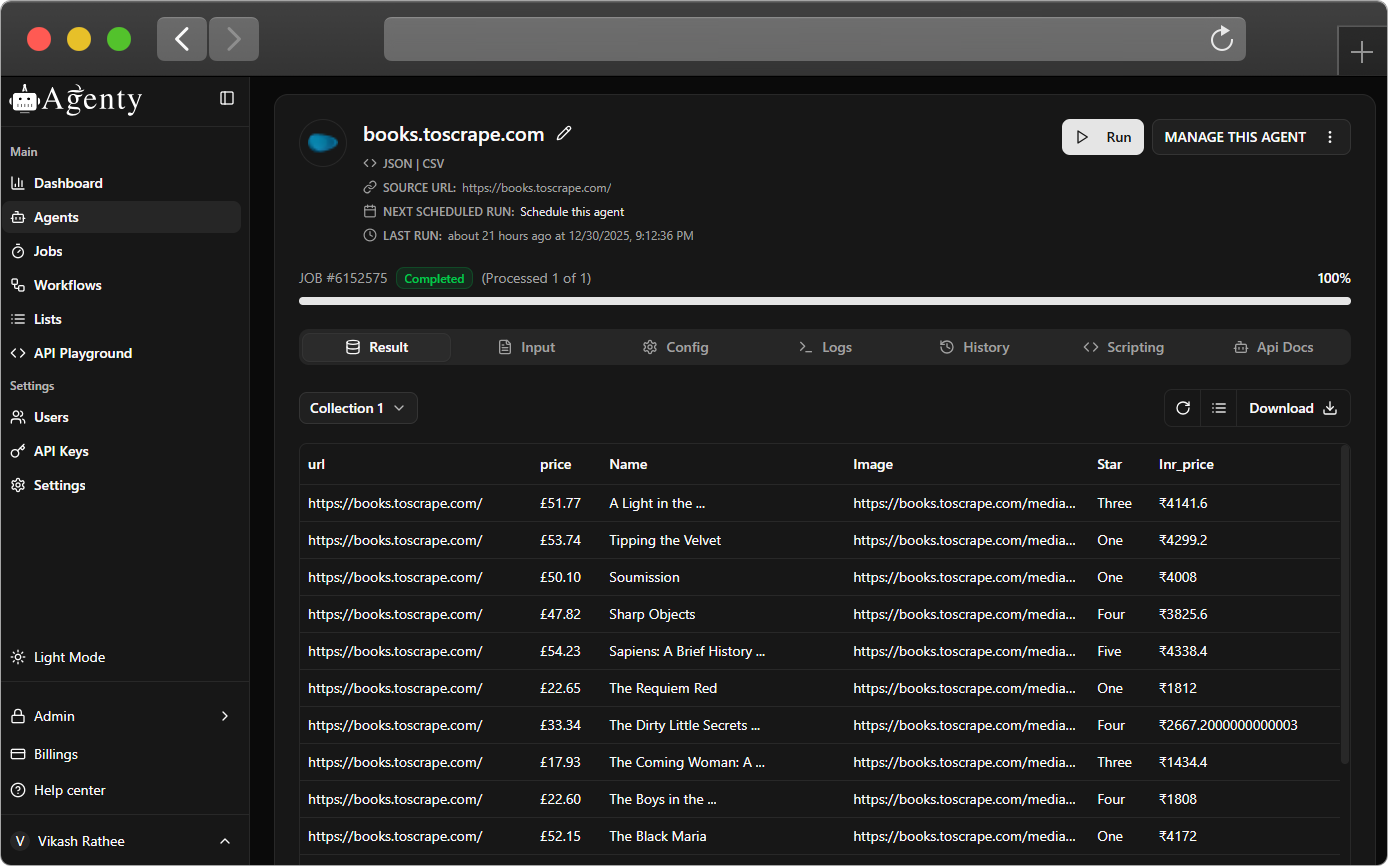Click the browser reload icon
Screen dimensions: 1388x866
[x=1221, y=39]
